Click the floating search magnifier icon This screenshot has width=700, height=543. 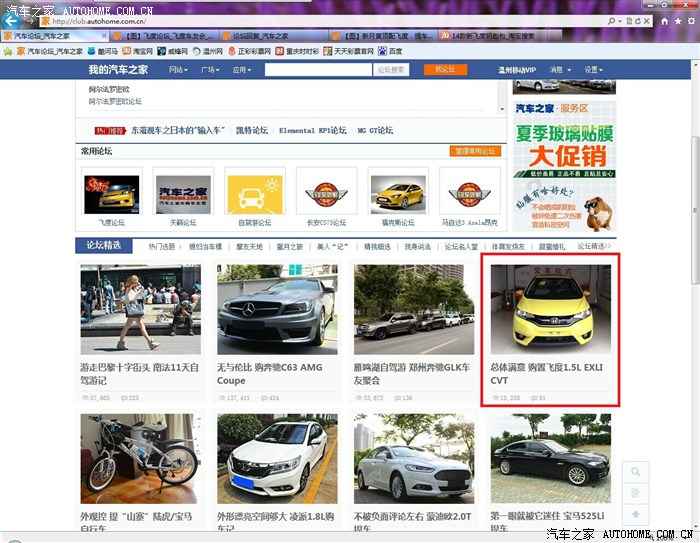(635, 472)
